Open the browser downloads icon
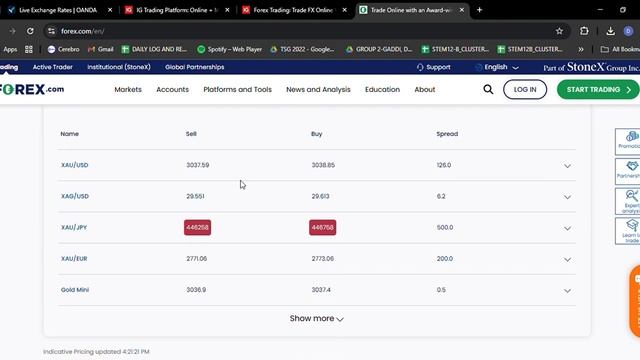 610,31
